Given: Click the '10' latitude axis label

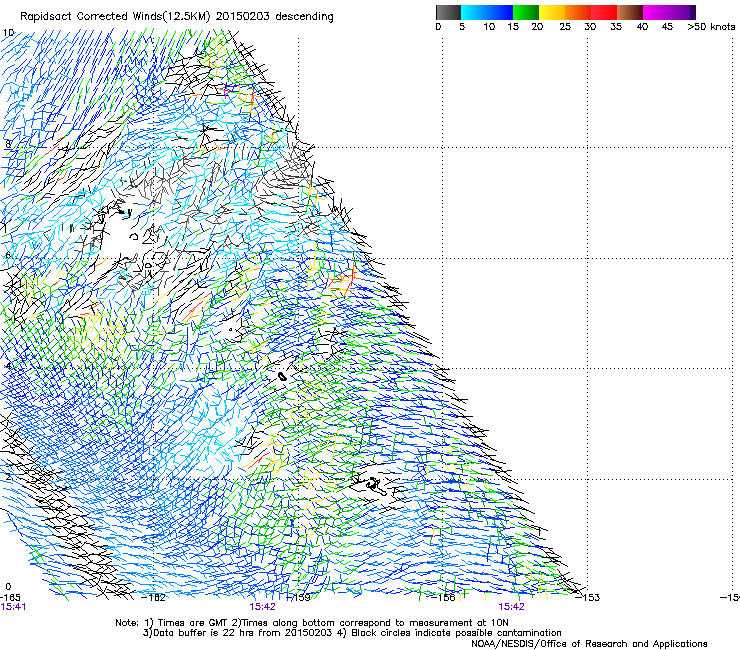Looking at the screenshot, I should click(8, 33).
